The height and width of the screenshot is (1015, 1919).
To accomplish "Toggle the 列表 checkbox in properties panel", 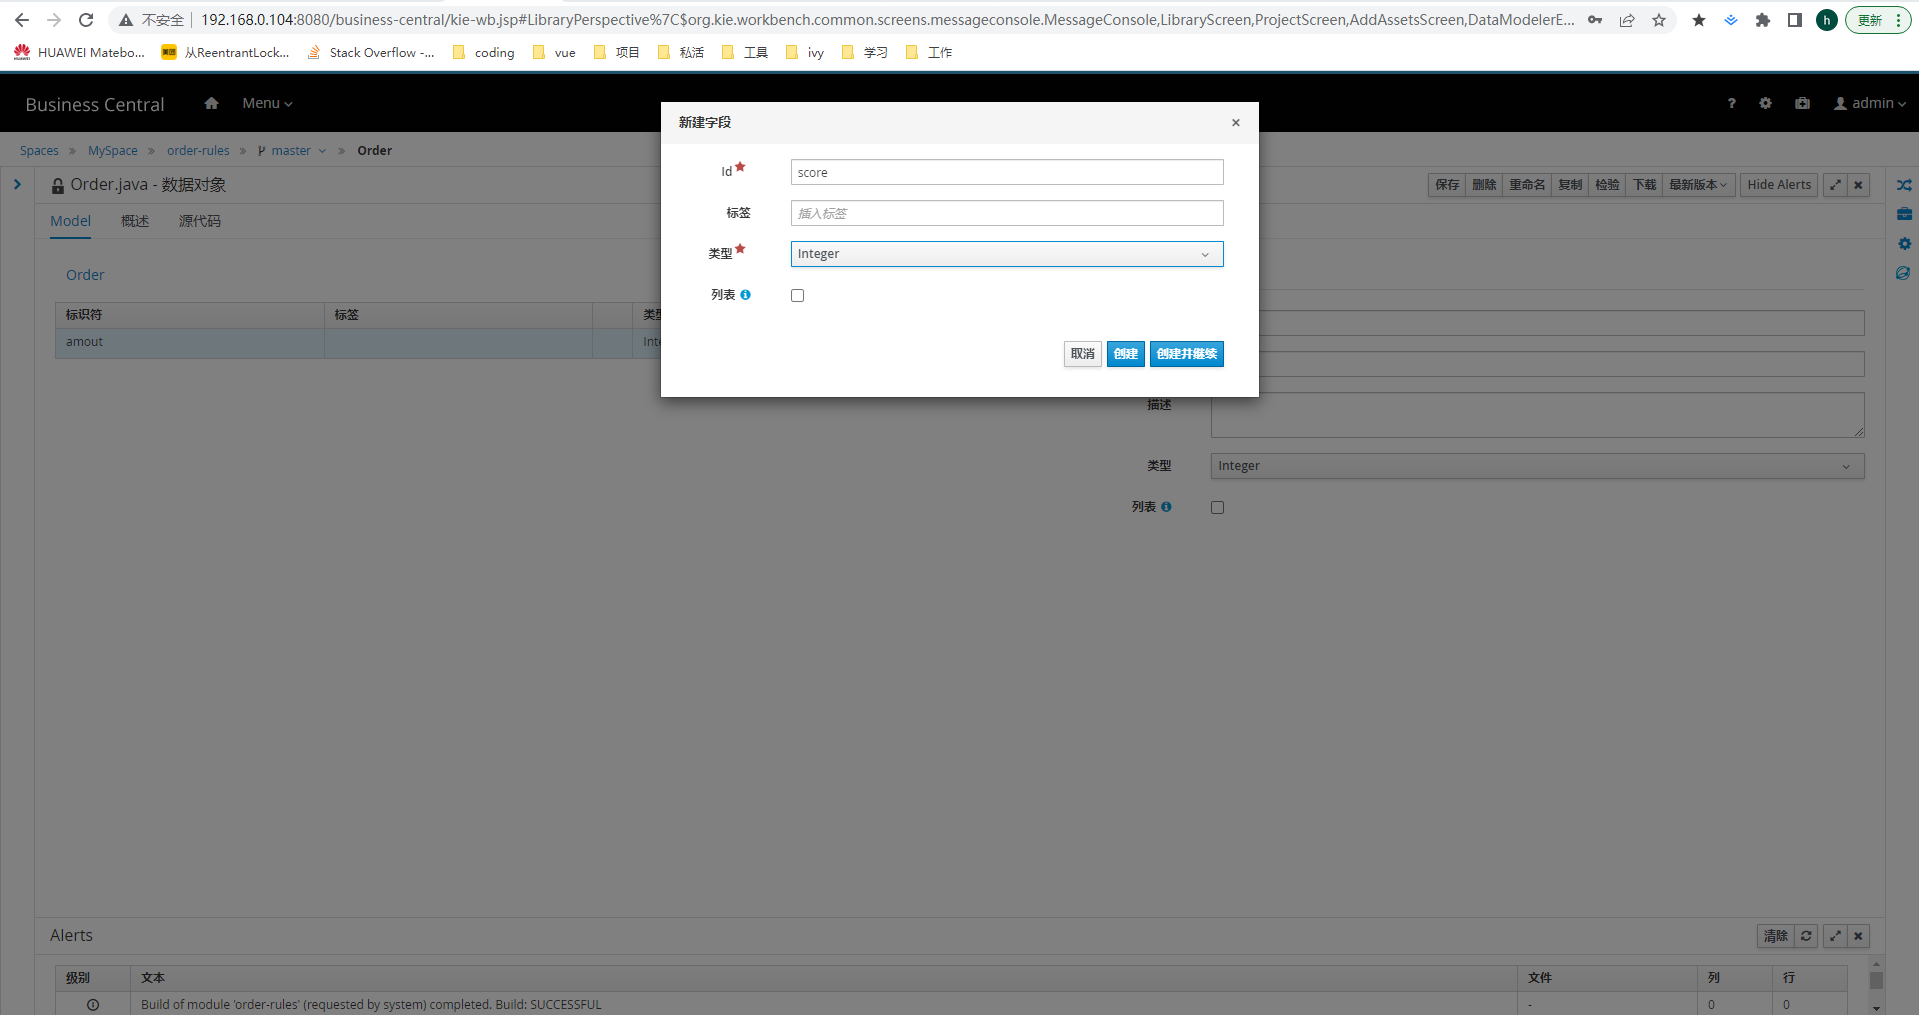I will [1217, 507].
